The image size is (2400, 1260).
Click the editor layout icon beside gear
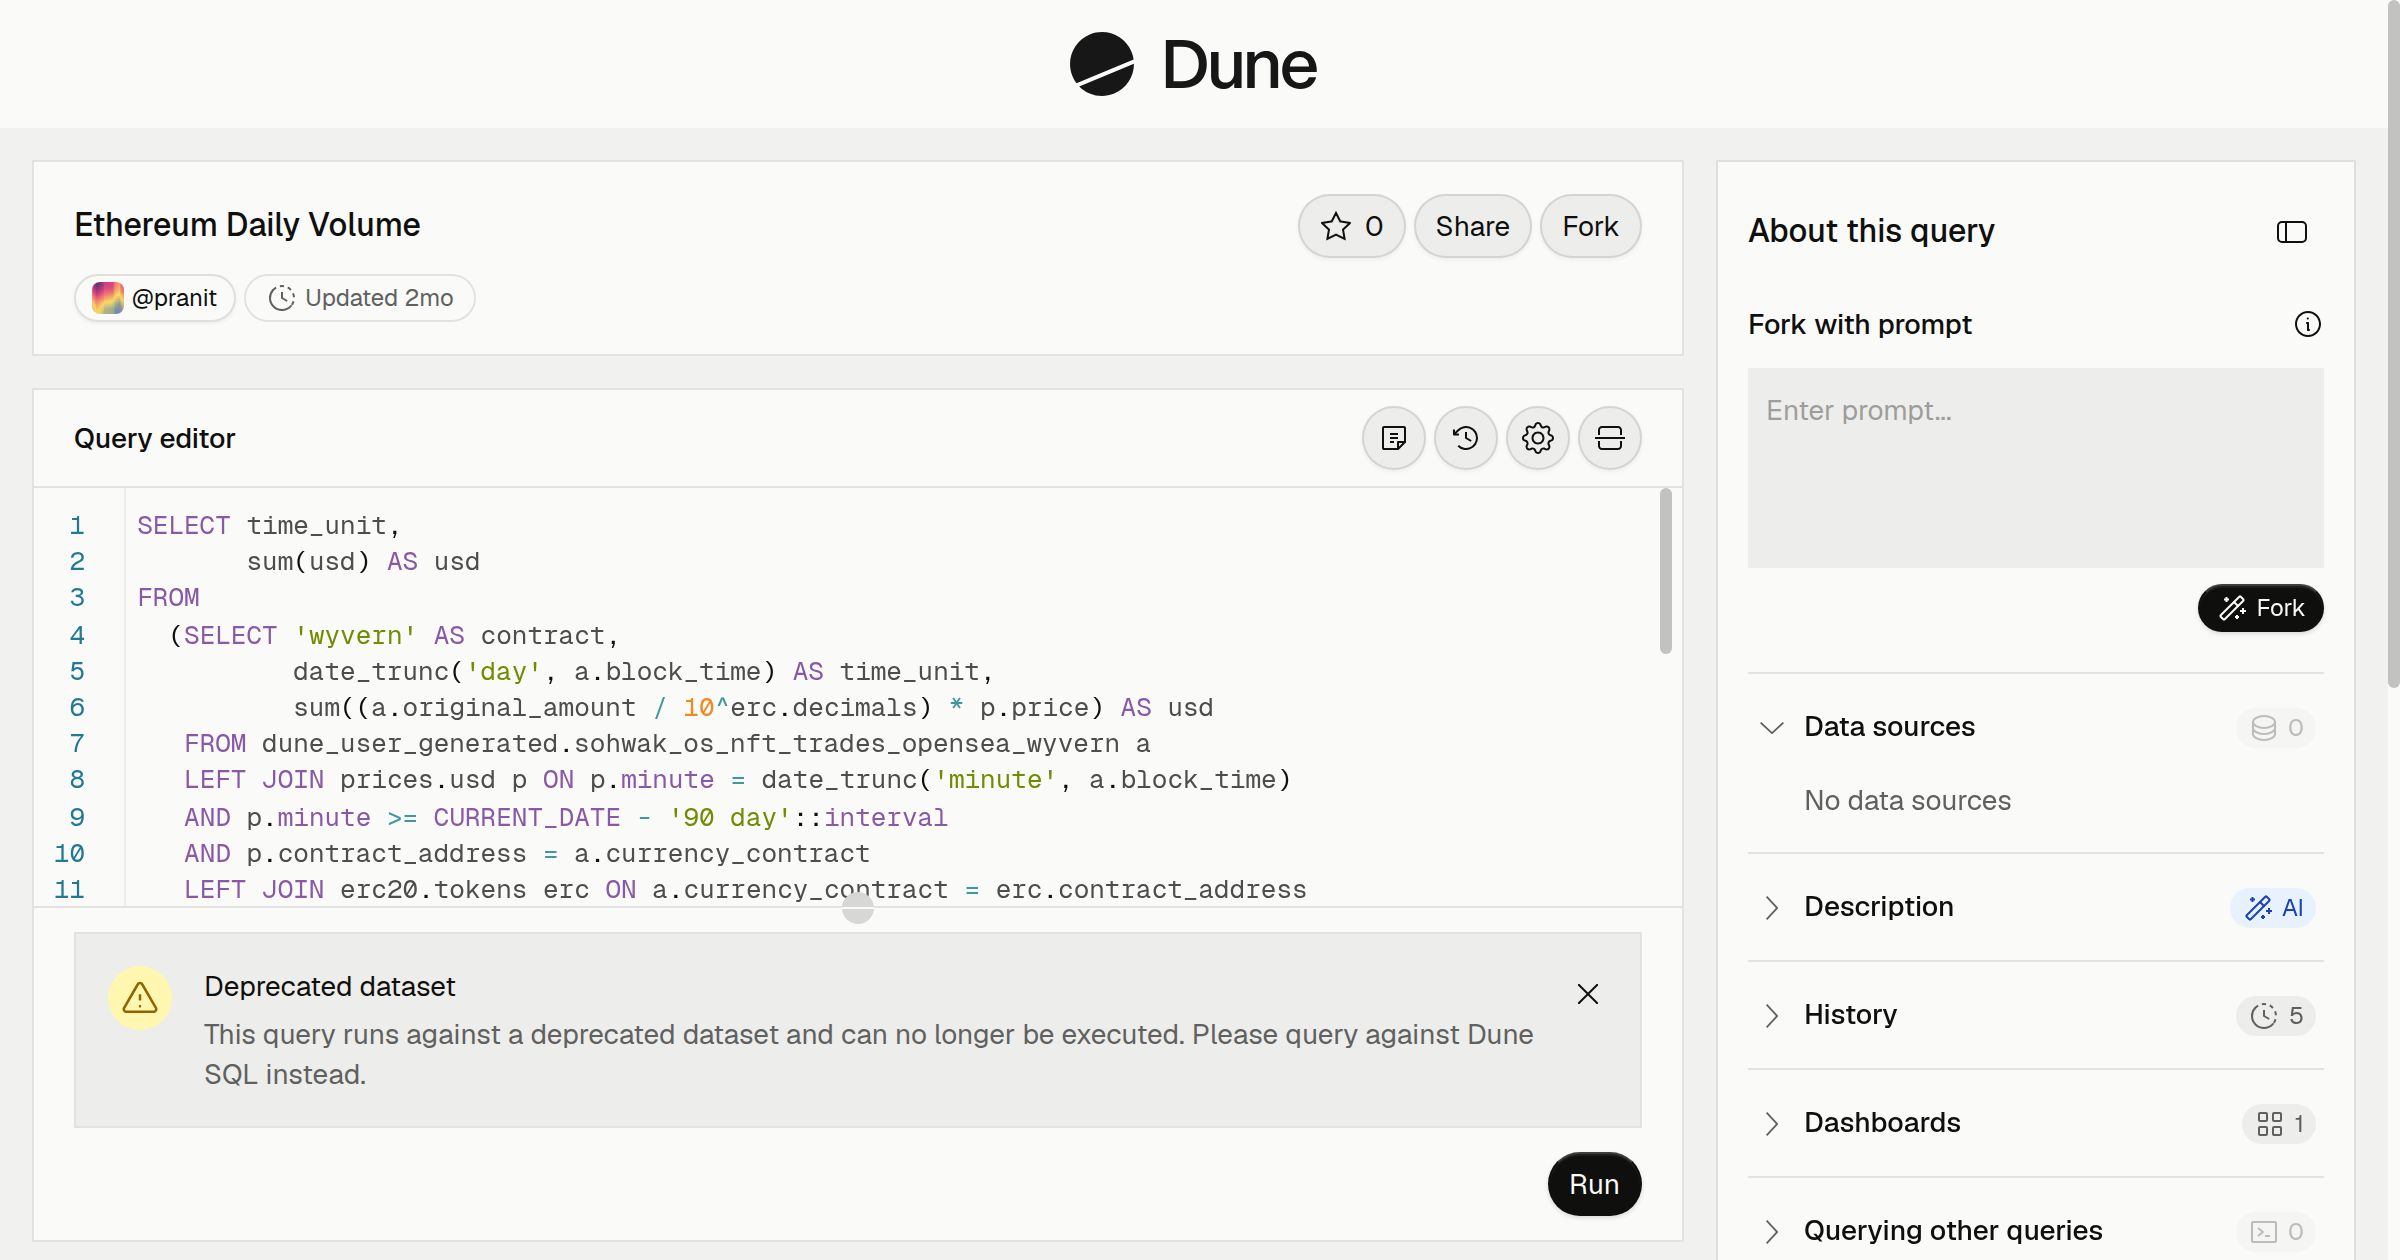pyautogui.click(x=1610, y=438)
